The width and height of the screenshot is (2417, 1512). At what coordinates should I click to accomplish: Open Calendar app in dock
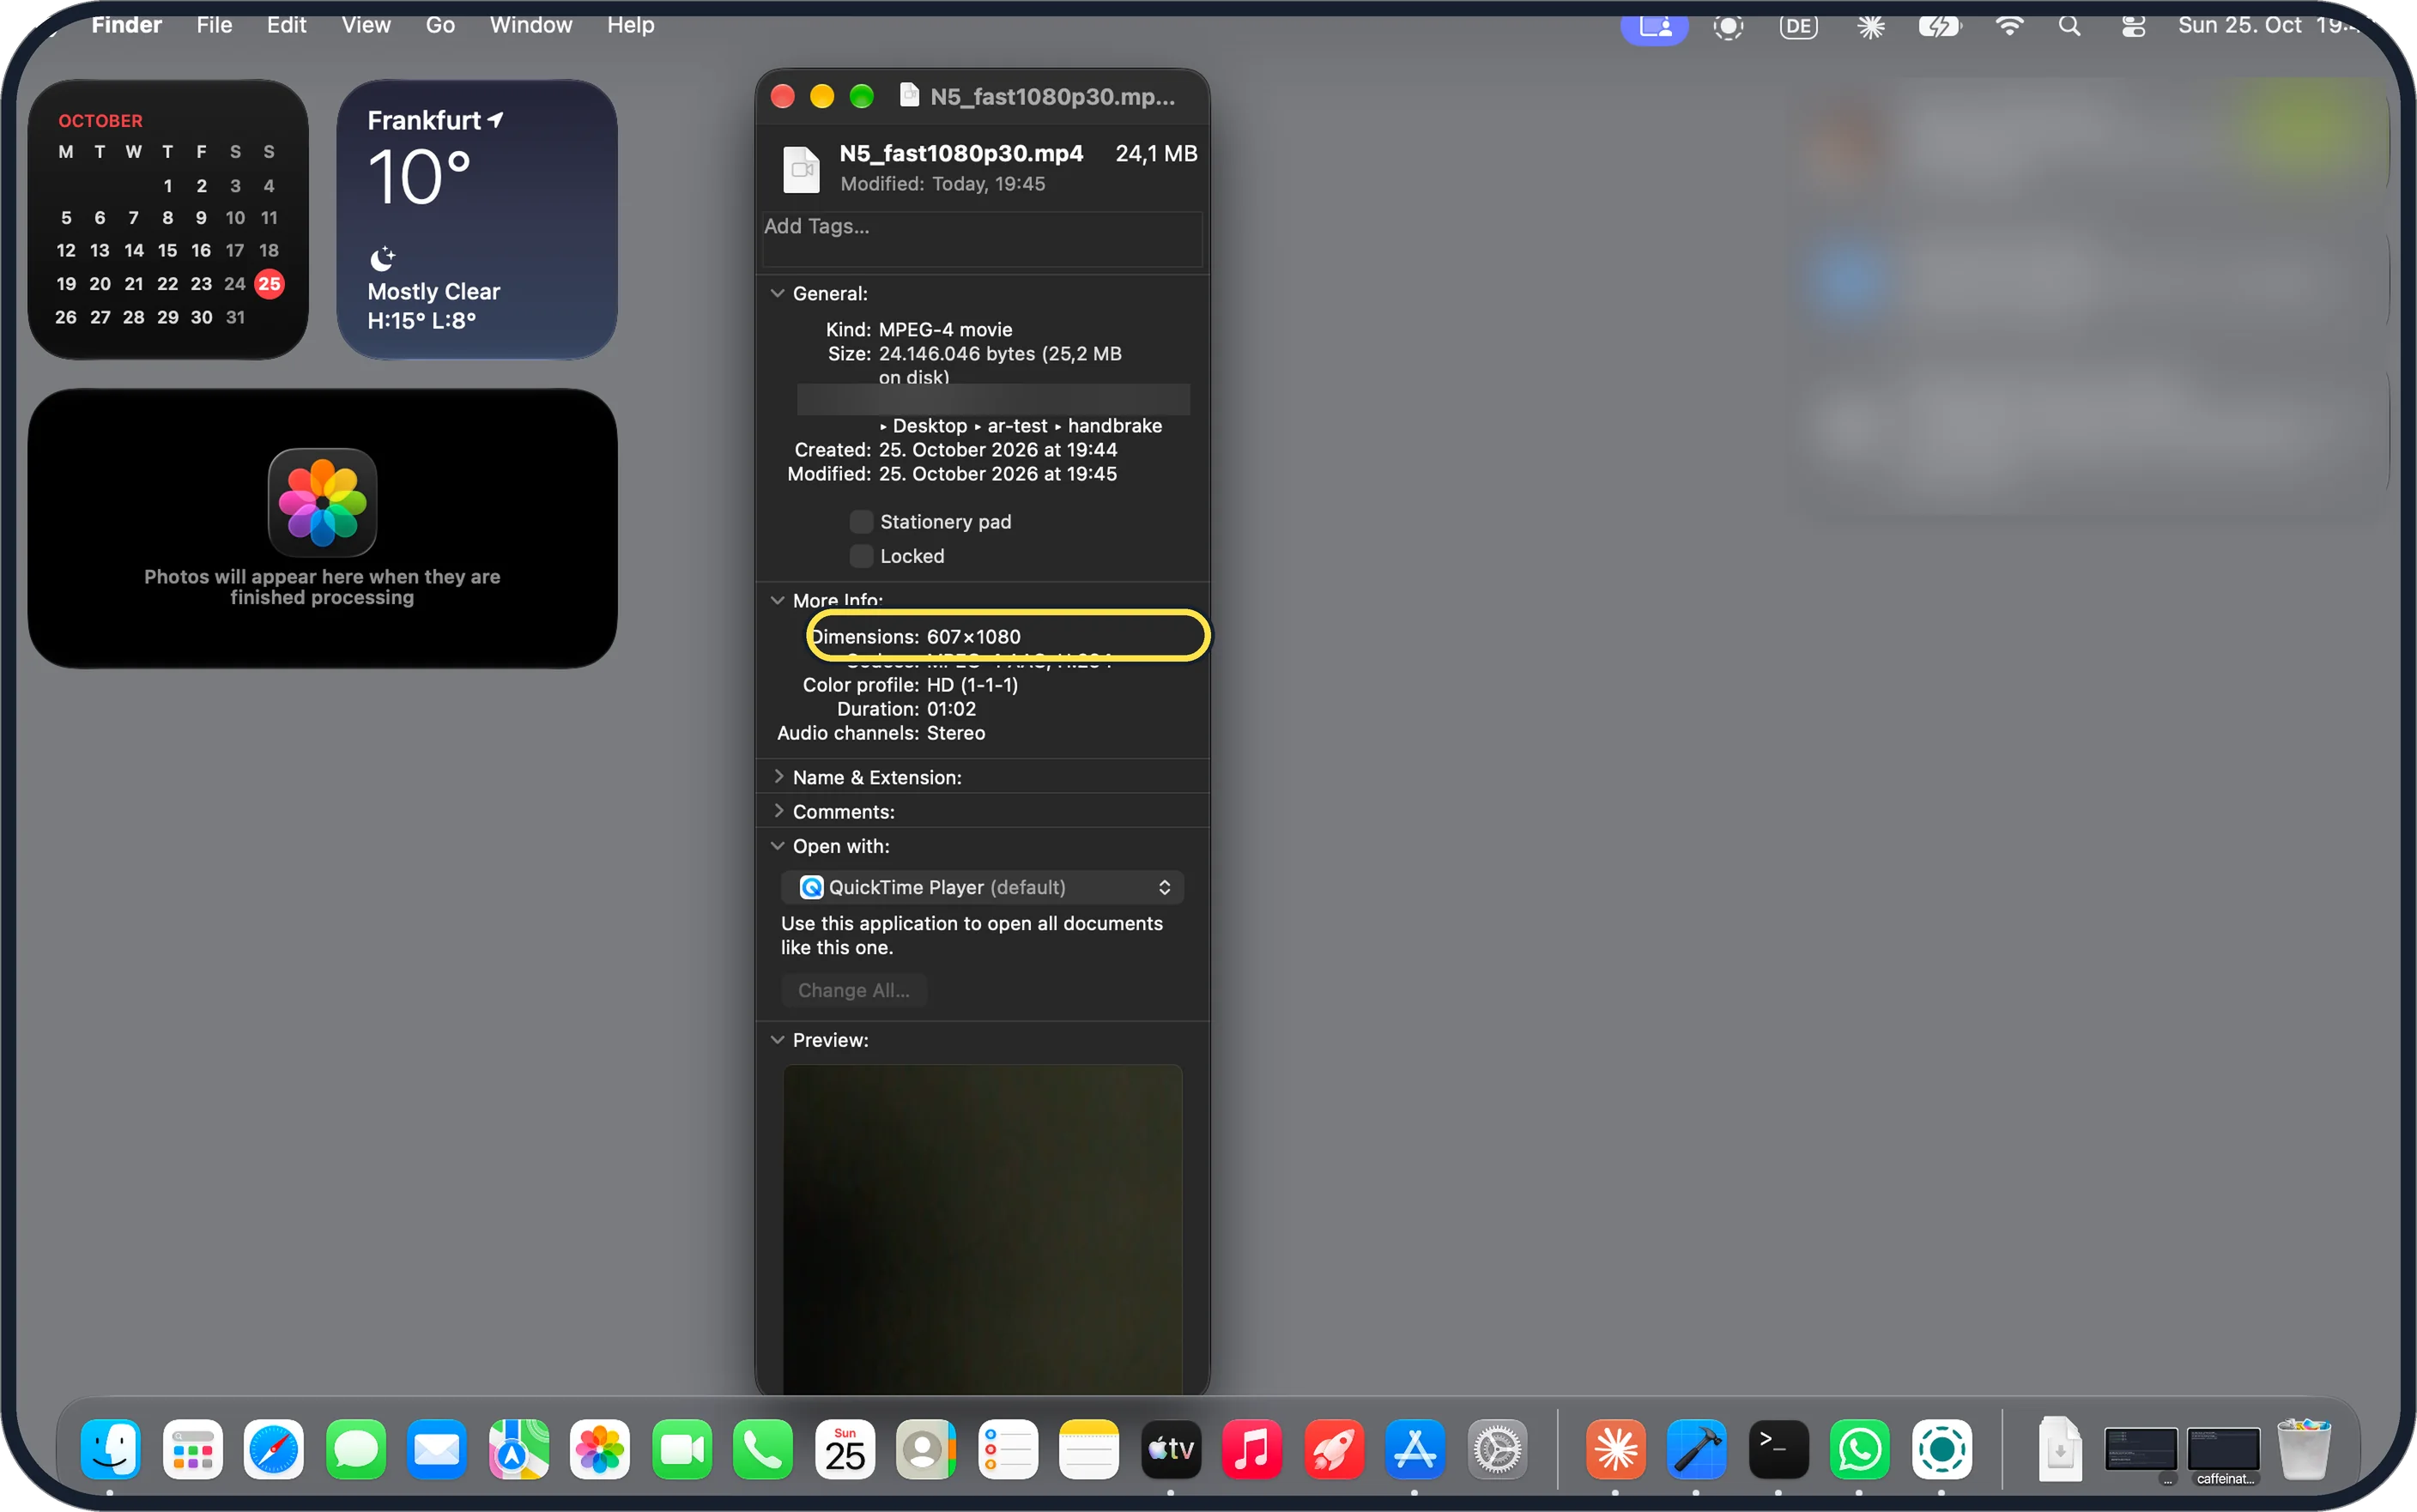[845, 1449]
